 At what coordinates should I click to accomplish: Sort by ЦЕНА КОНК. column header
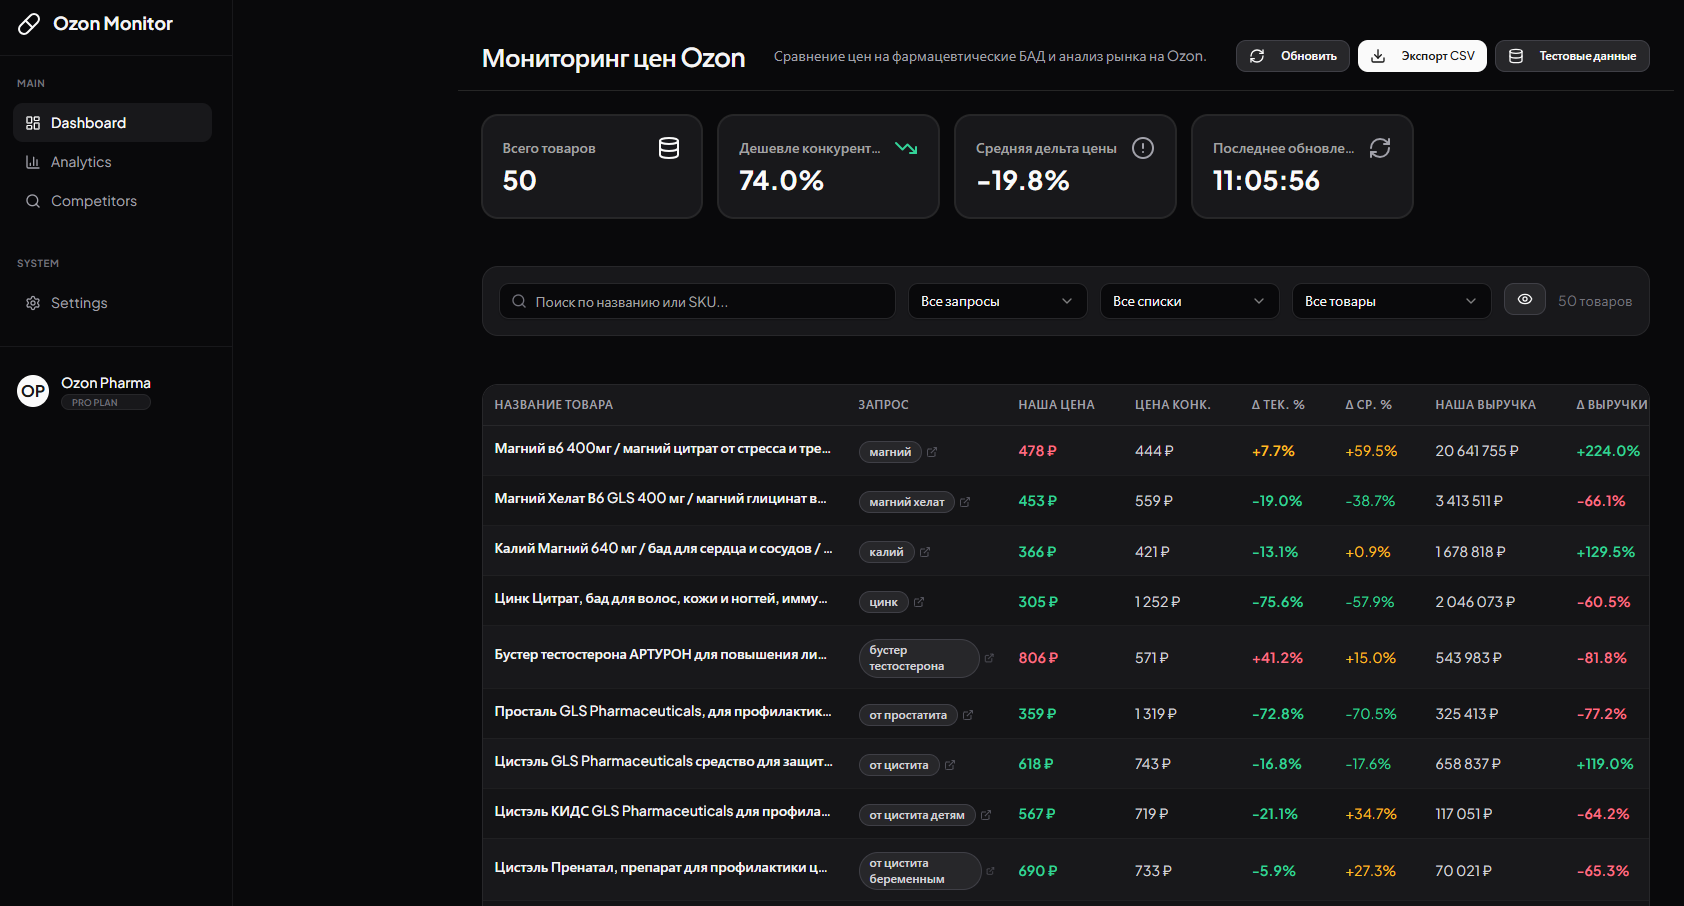1173,405
